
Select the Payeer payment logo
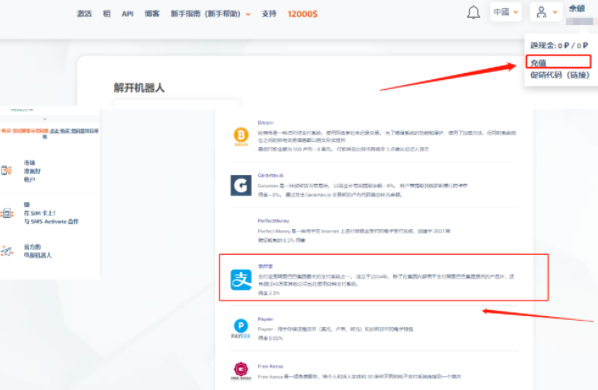241,328
